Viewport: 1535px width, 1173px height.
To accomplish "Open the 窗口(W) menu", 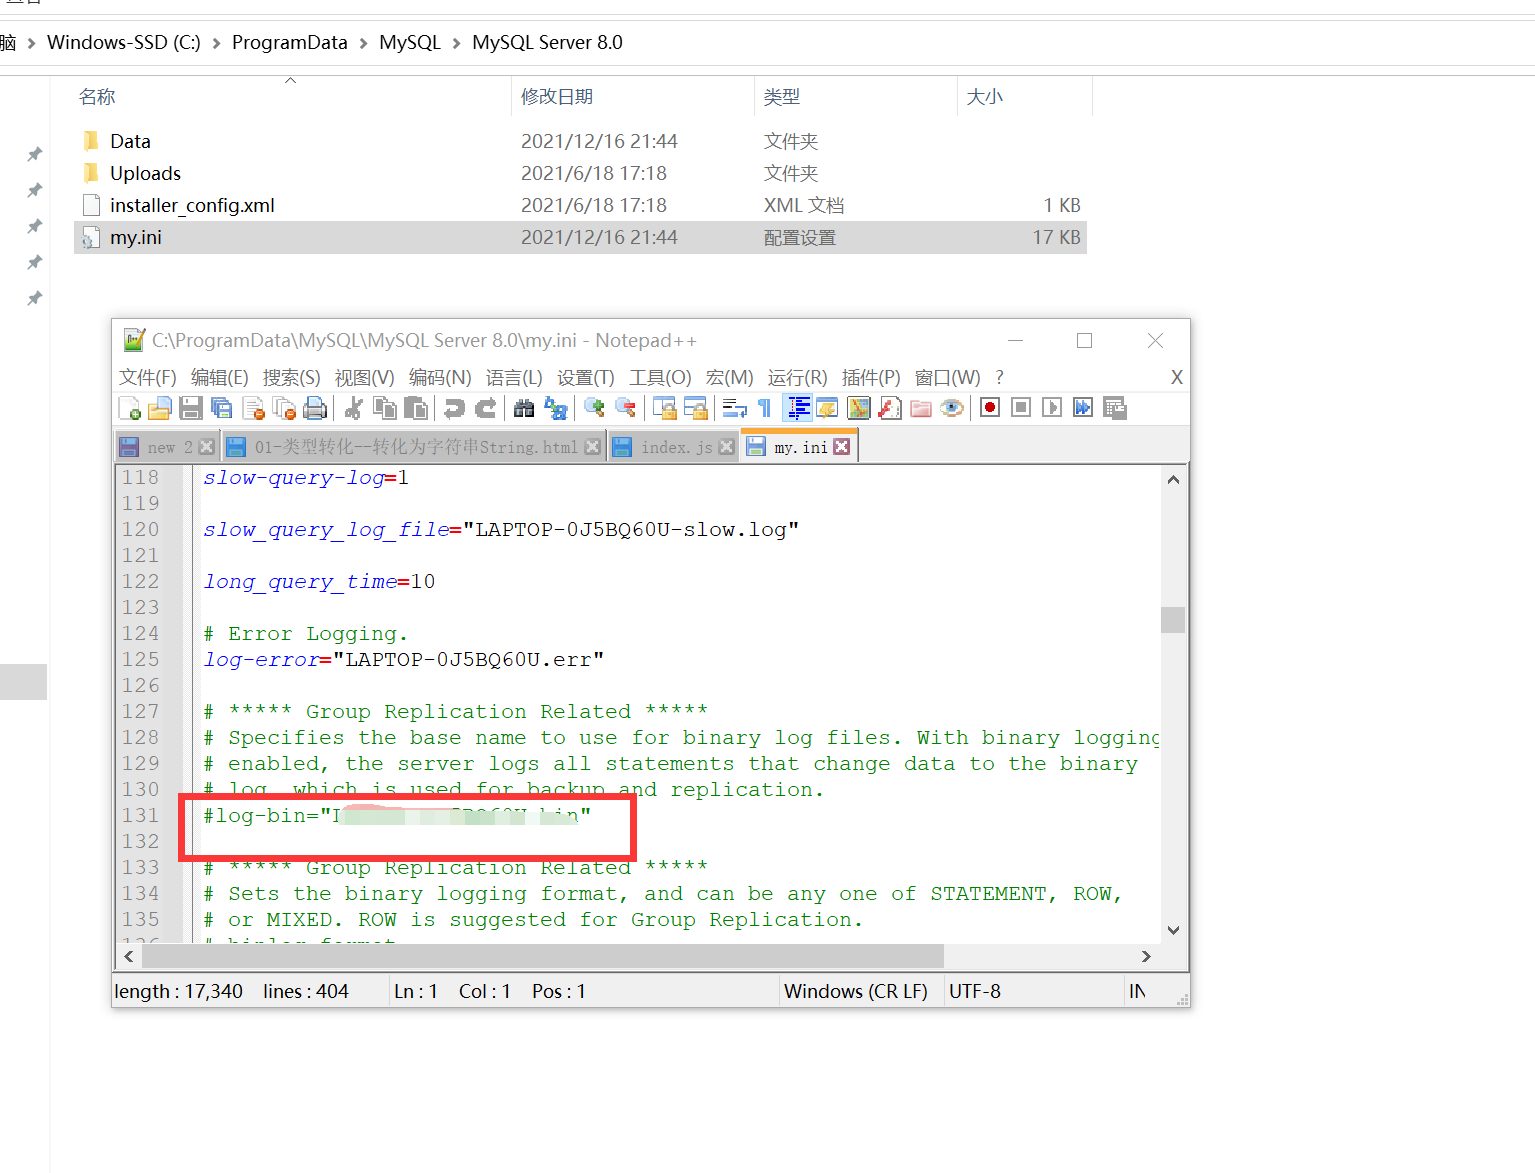I will click(x=948, y=377).
